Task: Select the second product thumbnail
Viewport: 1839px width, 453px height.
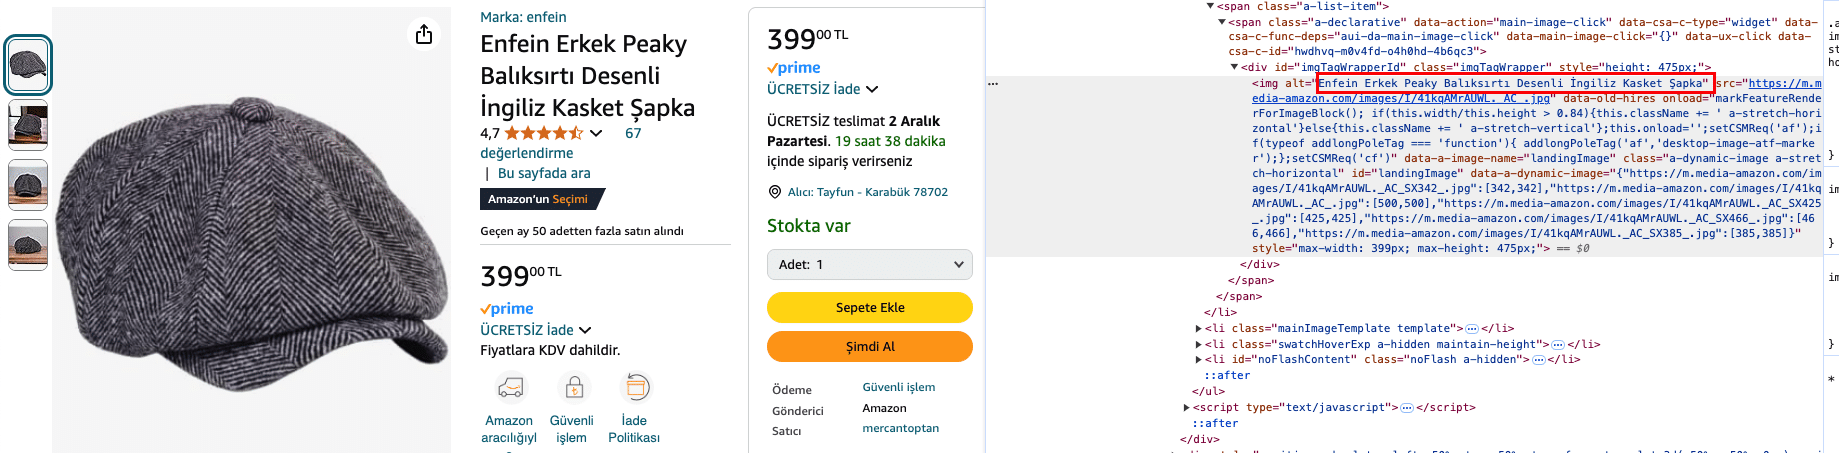Action: click(x=28, y=125)
